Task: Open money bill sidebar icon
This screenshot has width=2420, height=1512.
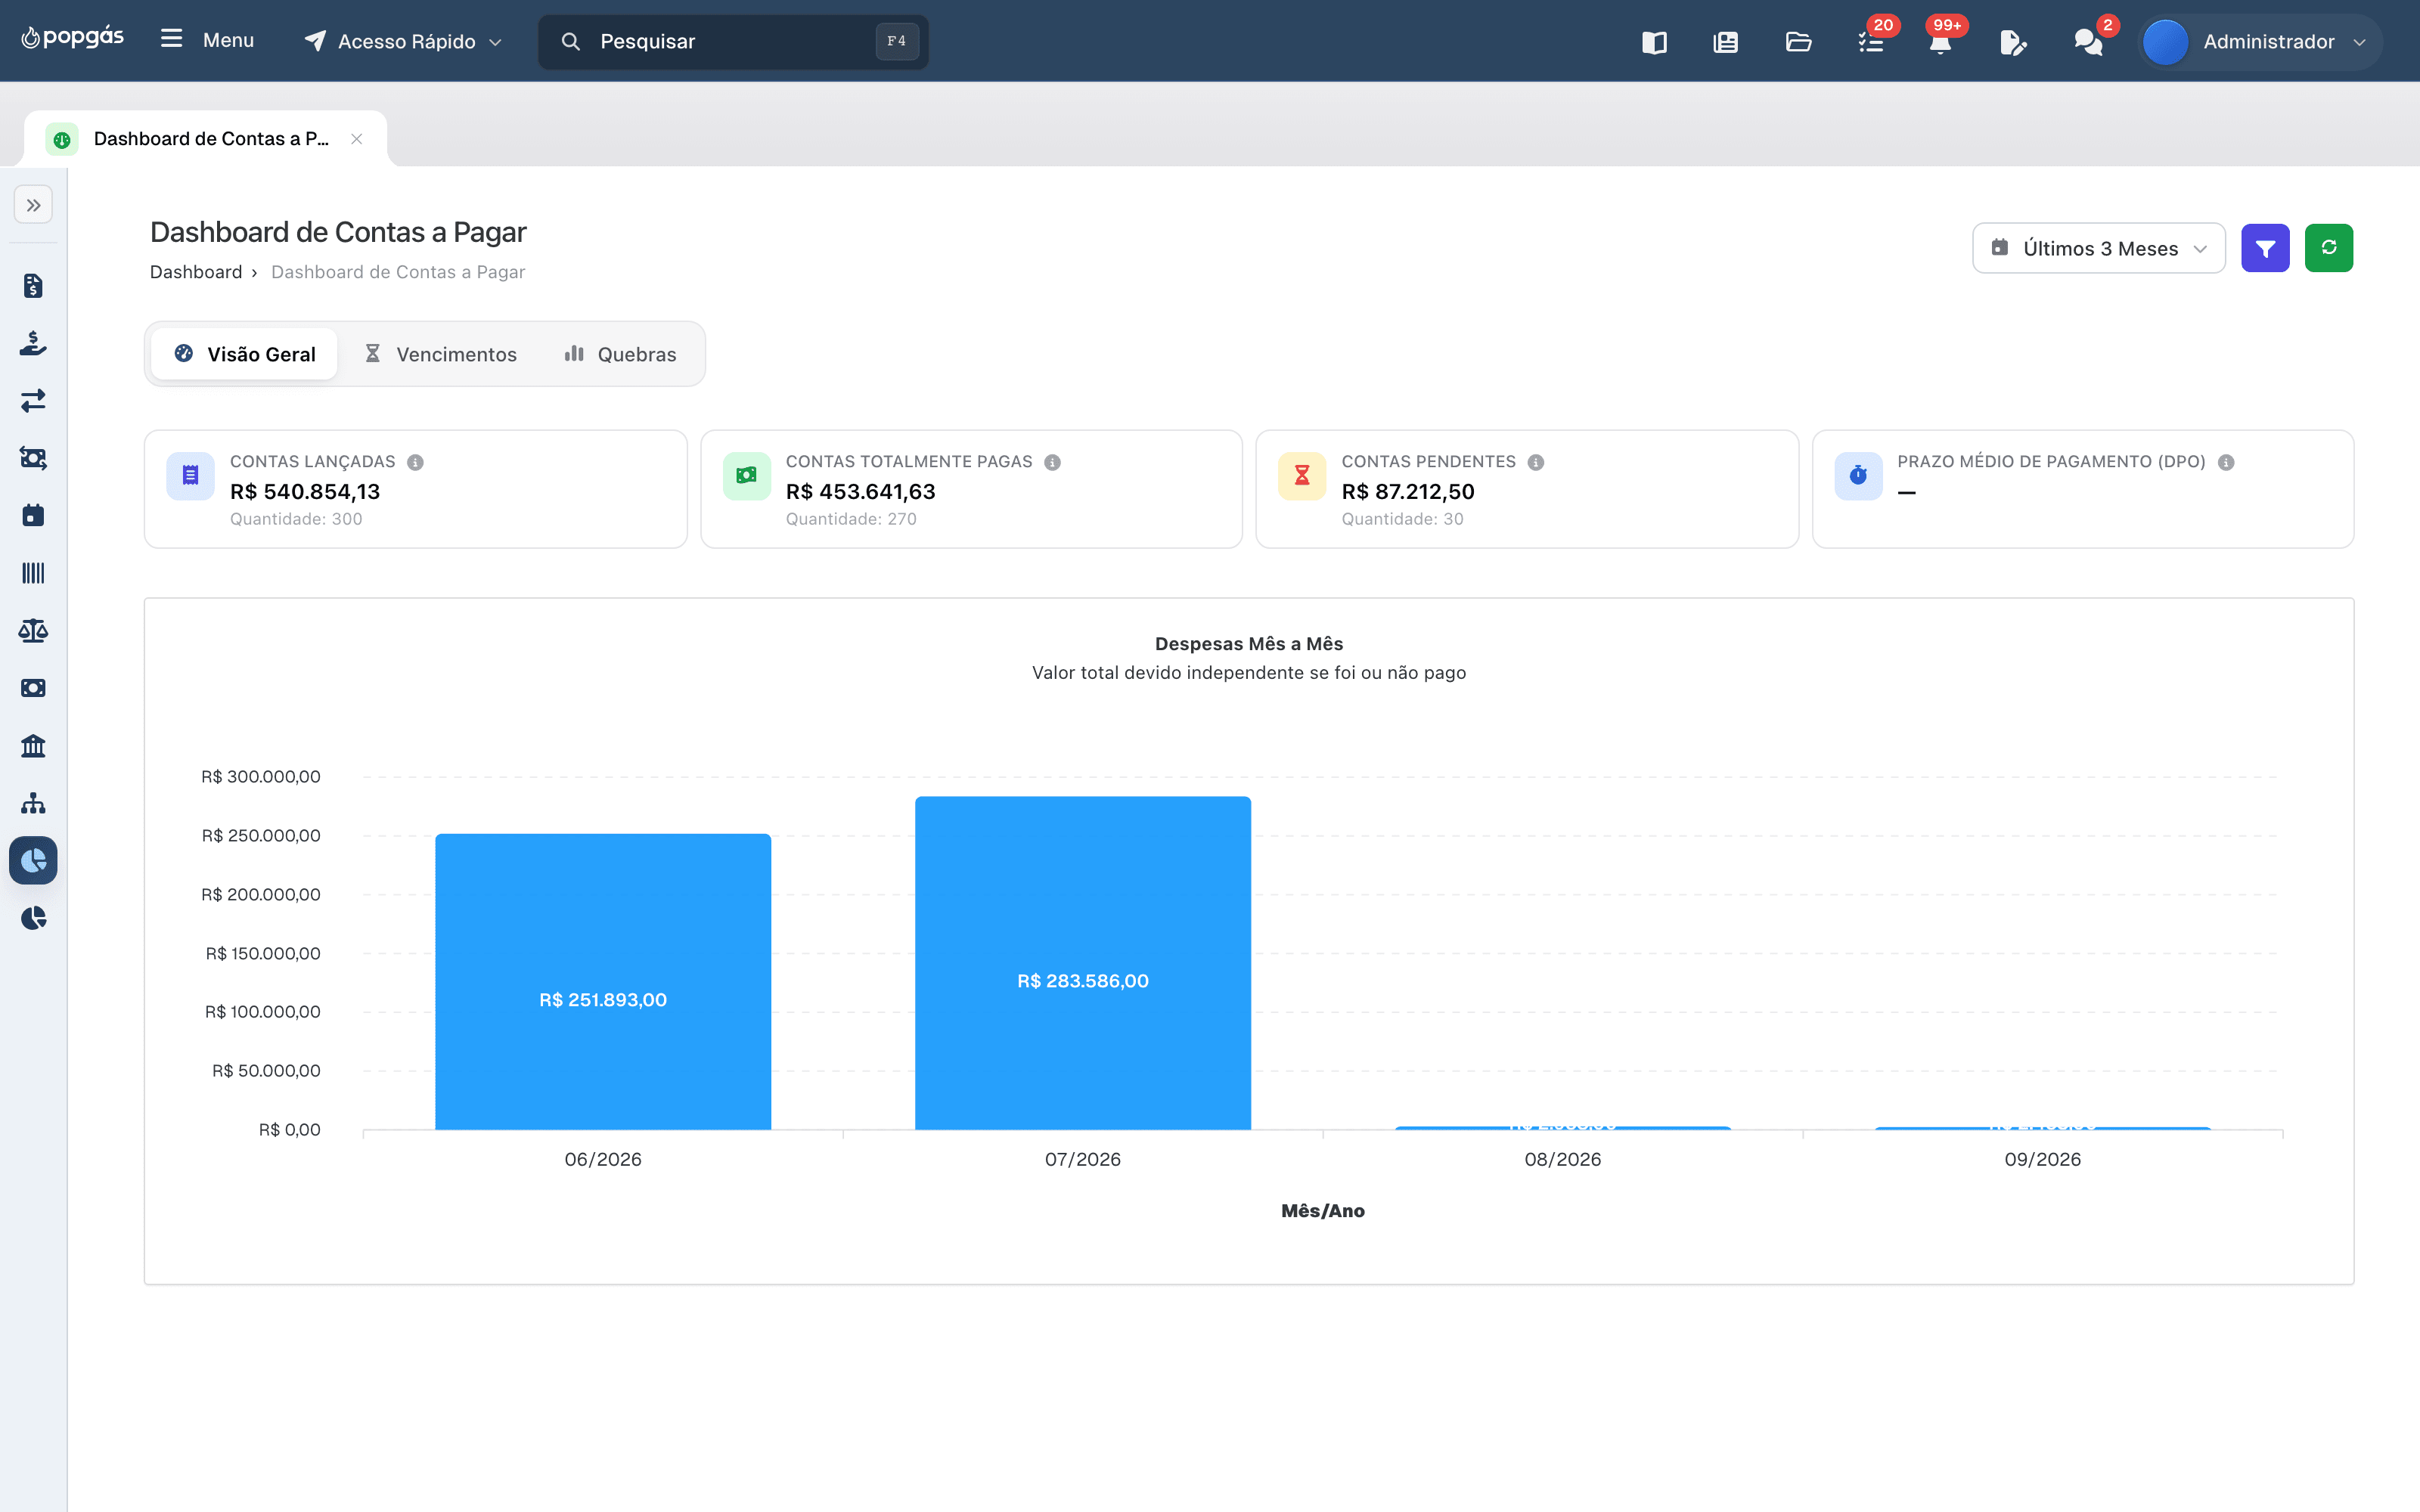Action: click(33, 688)
